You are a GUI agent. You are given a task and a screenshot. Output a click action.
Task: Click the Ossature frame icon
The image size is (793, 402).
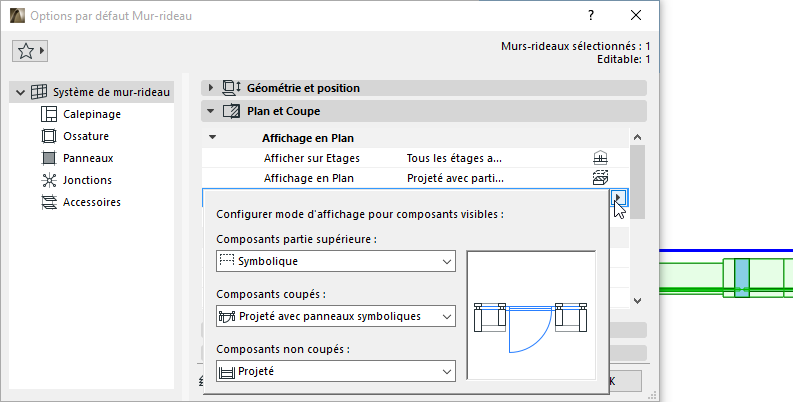point(48,136)
